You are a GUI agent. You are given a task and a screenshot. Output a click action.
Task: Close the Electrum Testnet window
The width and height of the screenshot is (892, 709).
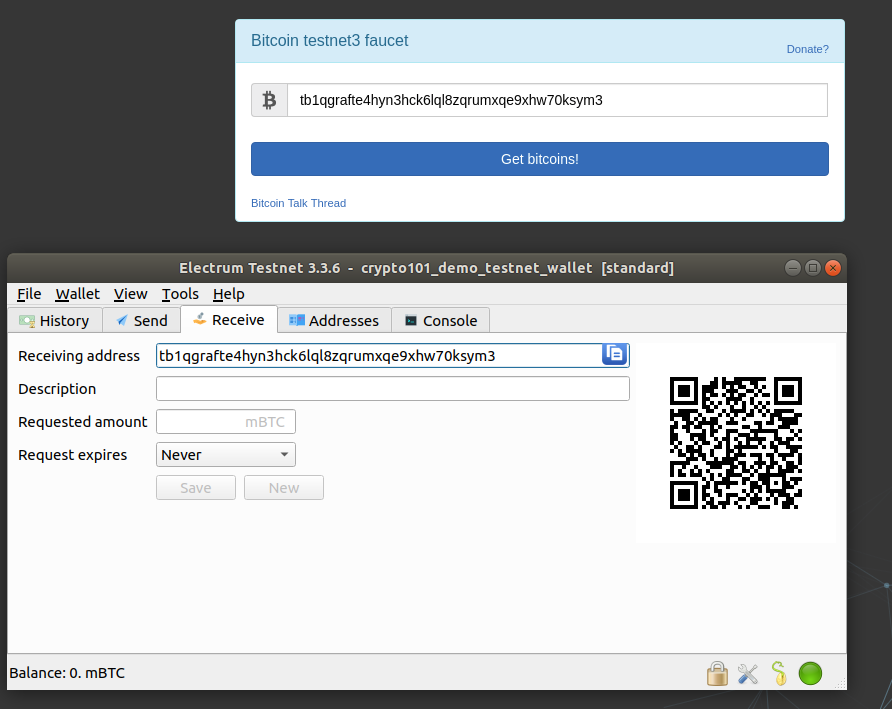click(x=833, y=267)
